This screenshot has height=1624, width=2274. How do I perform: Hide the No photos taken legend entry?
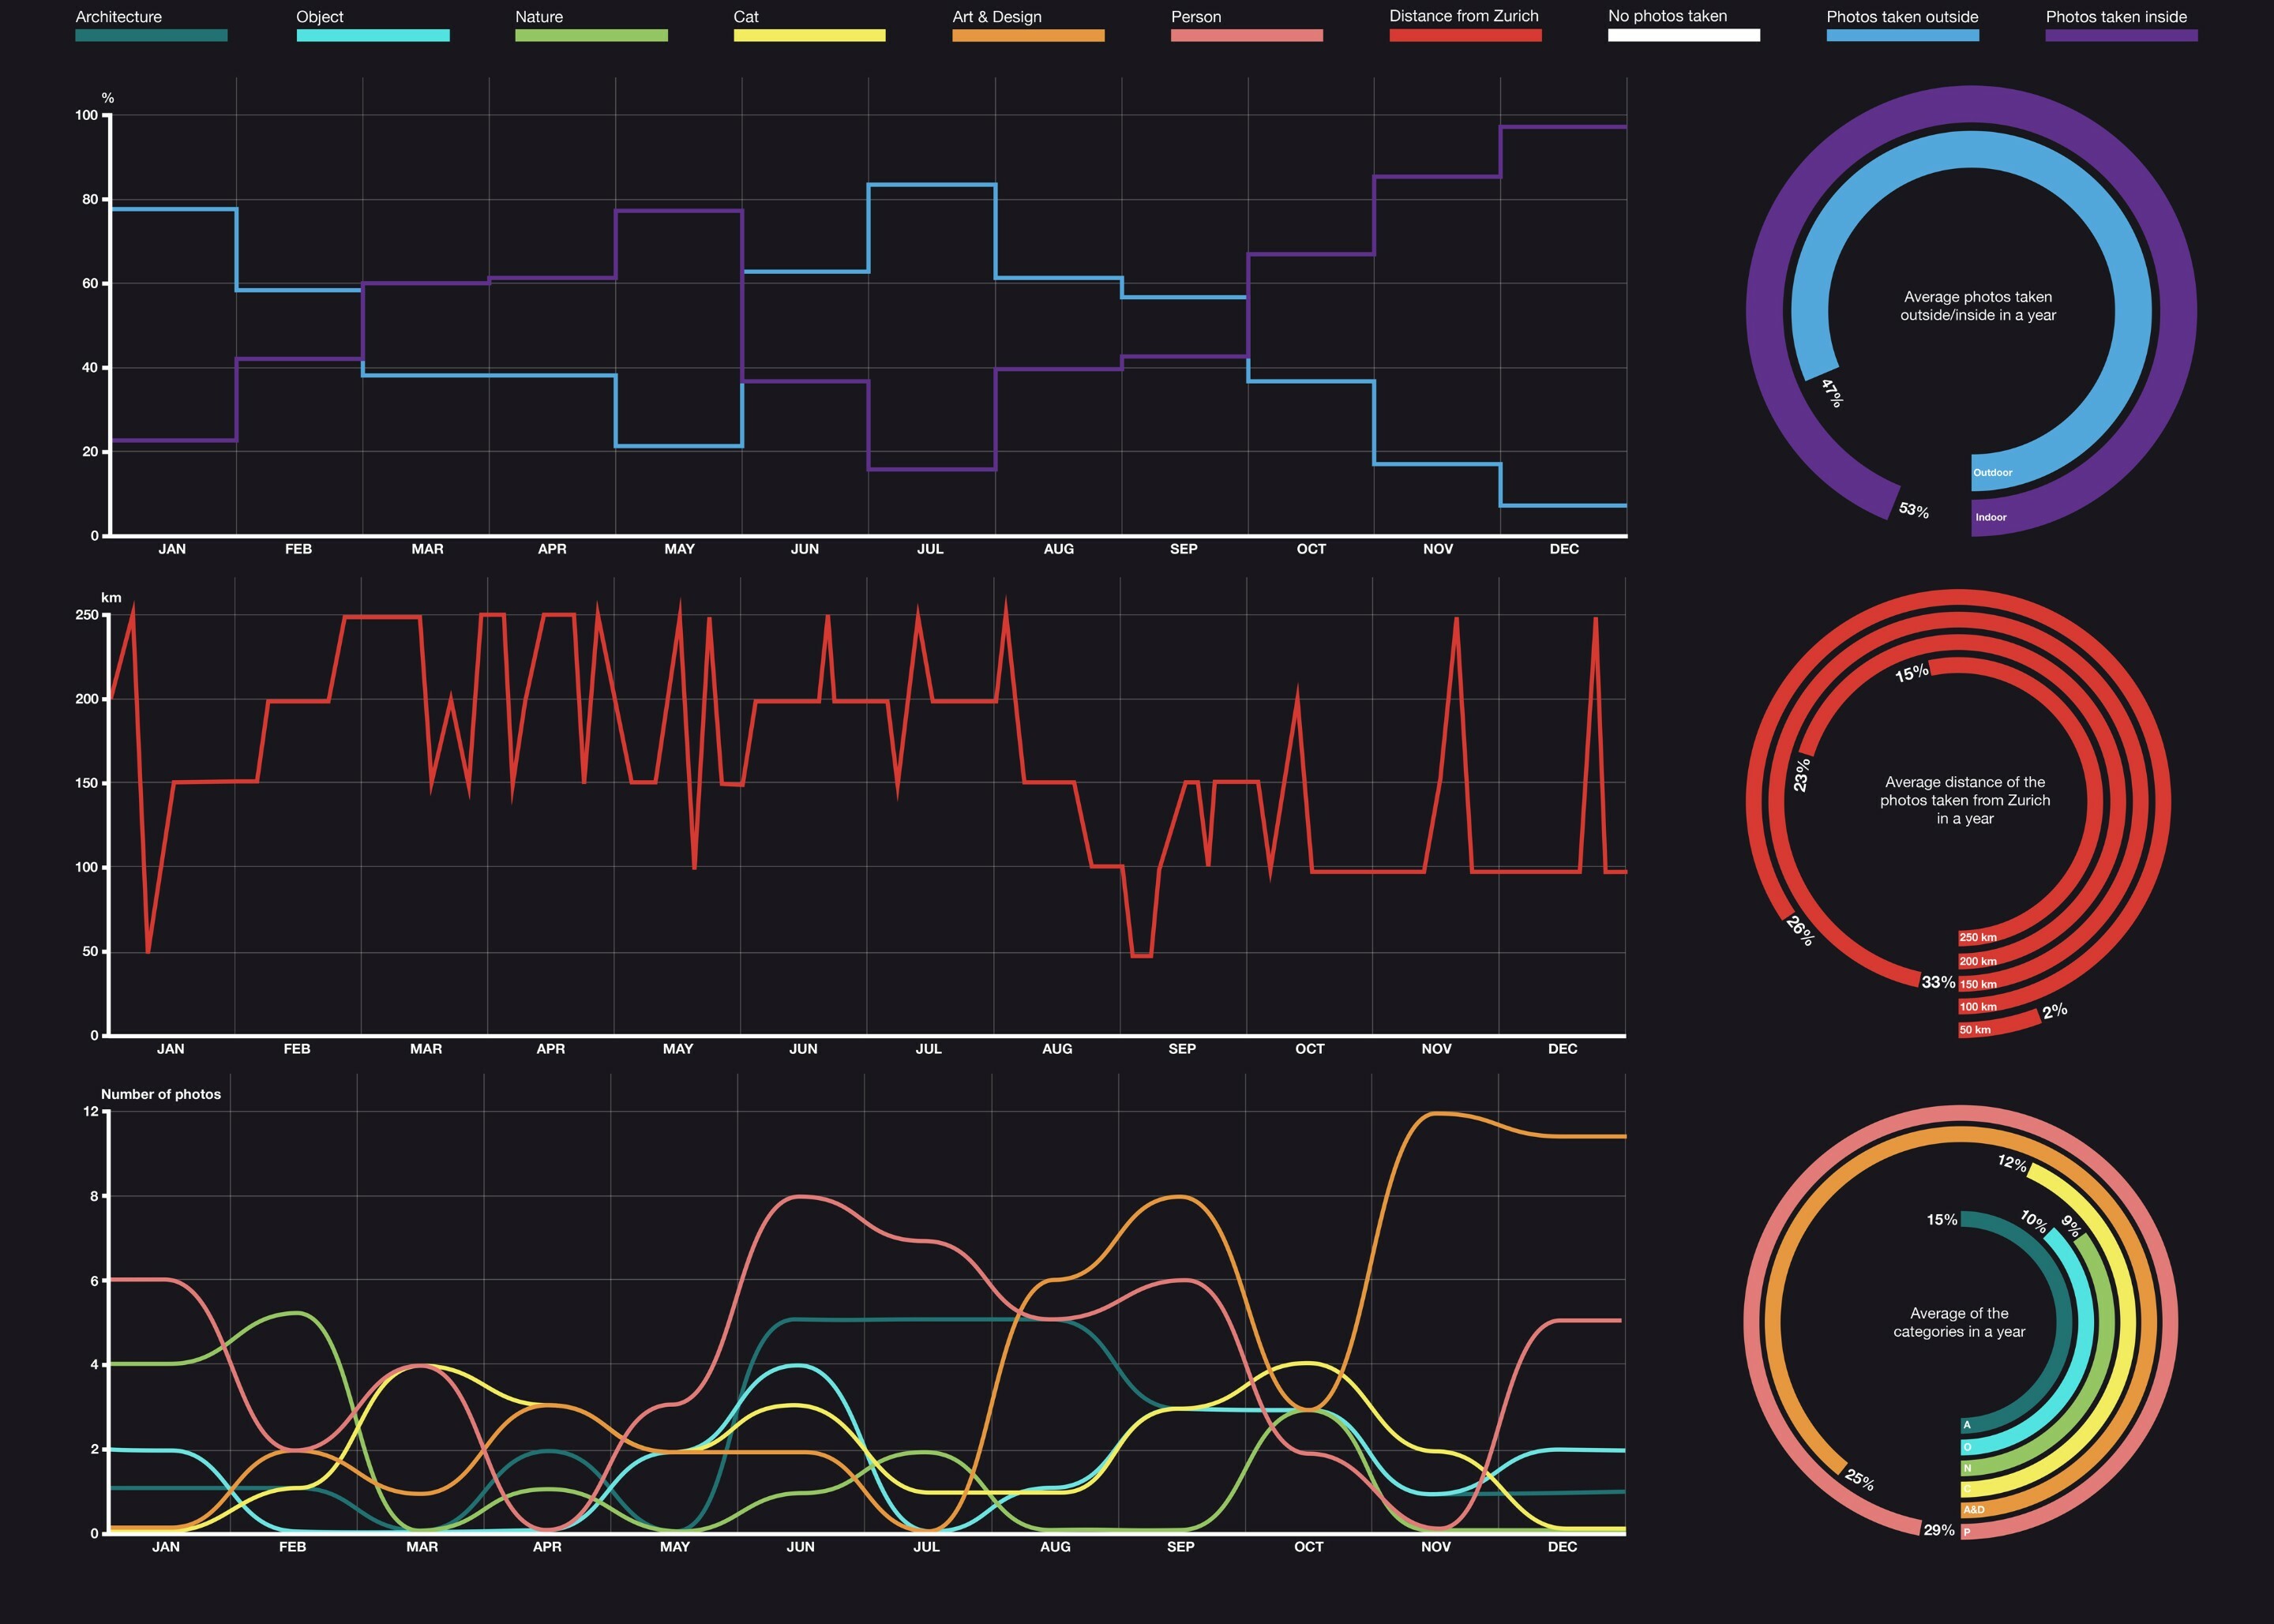1683,33
